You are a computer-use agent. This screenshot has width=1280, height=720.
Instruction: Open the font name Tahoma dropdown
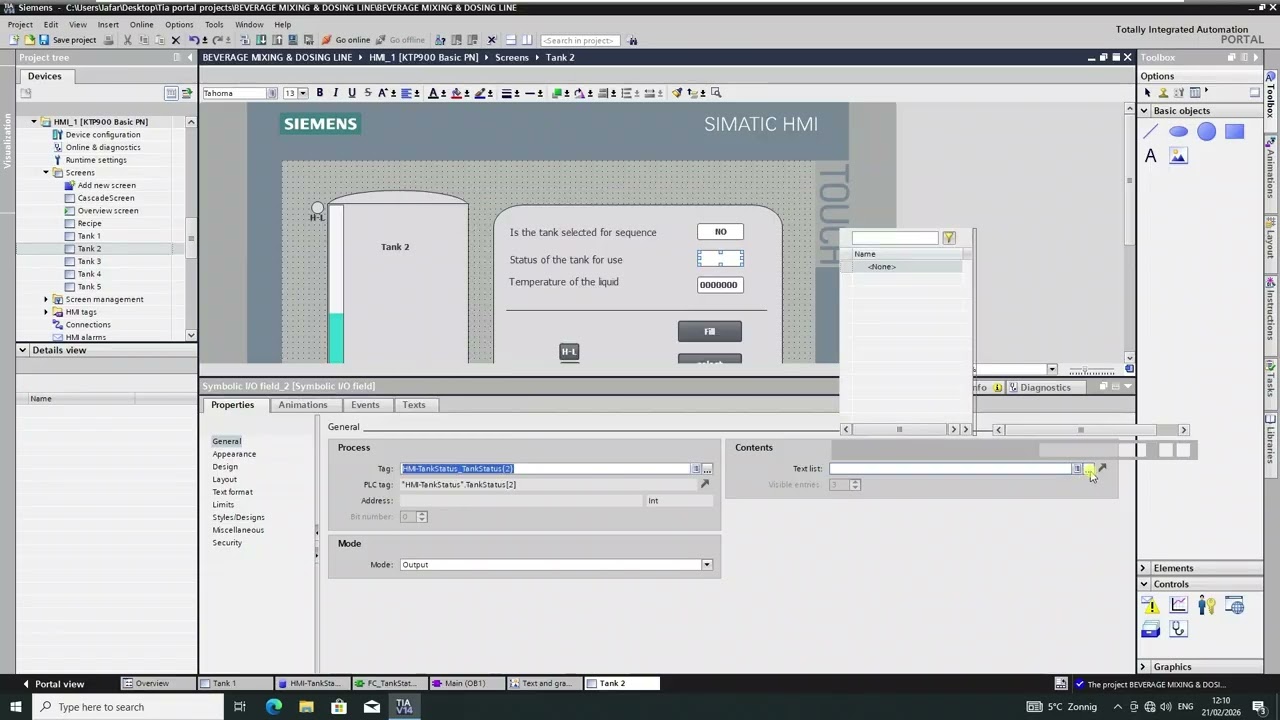point(271,93)
